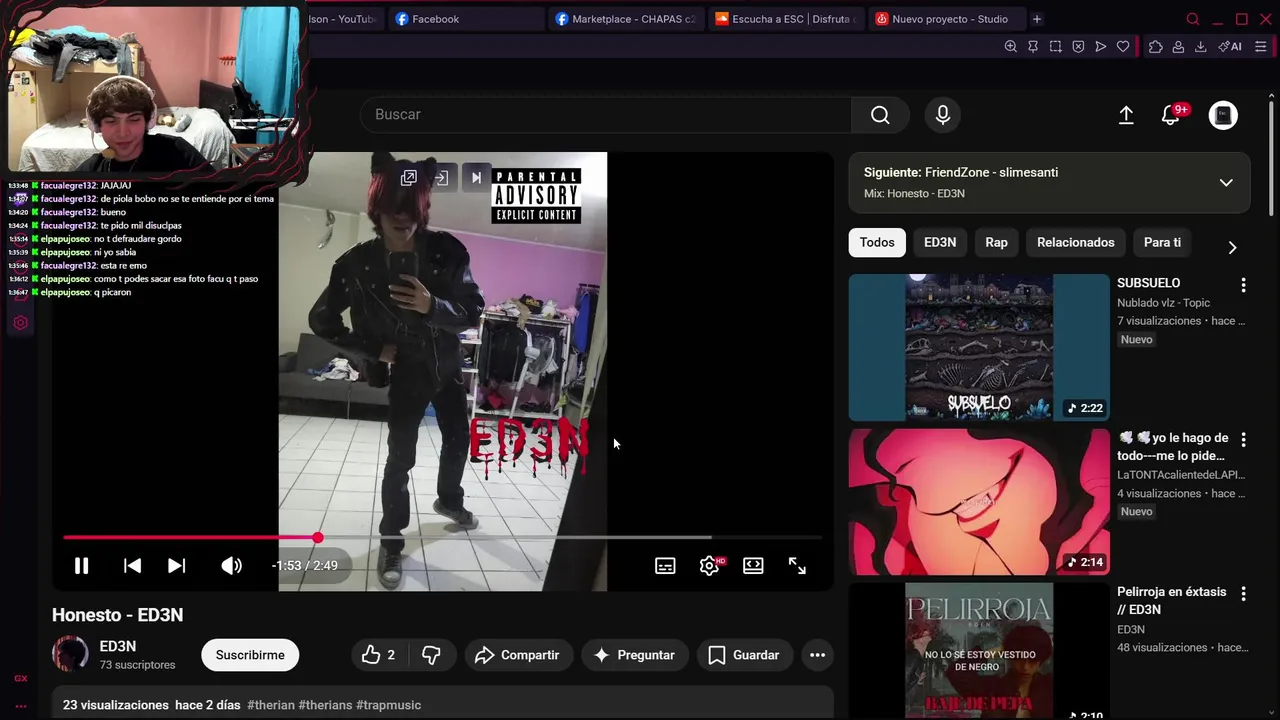The height and width of the screenshot is (720, 1280).
Task: Click the Suscribirme button
Action: coord(250,655)
